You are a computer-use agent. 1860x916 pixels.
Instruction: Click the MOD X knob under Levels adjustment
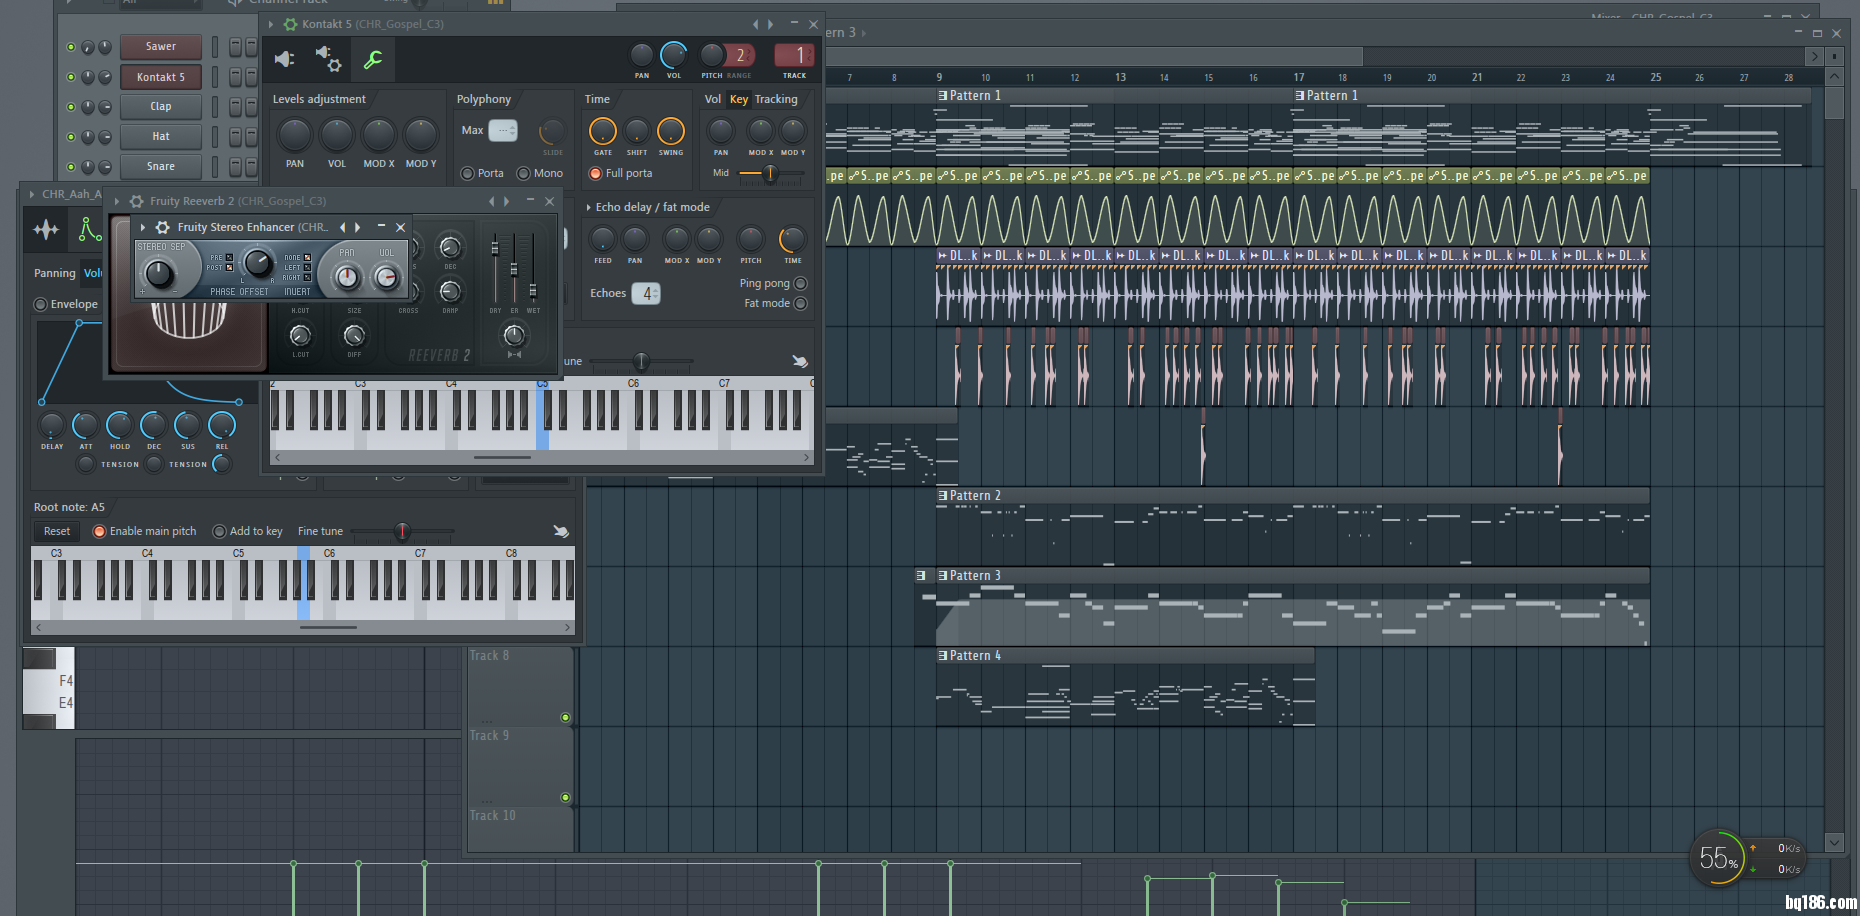(x=379, y=135)
